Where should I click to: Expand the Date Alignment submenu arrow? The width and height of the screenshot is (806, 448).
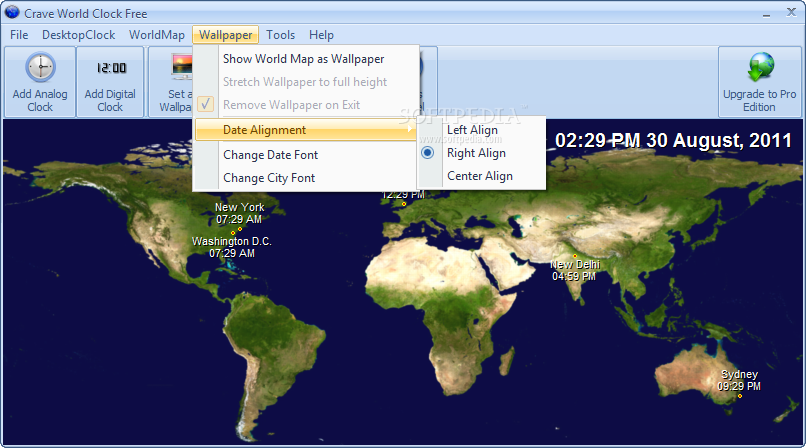click(x=410, y=129)
